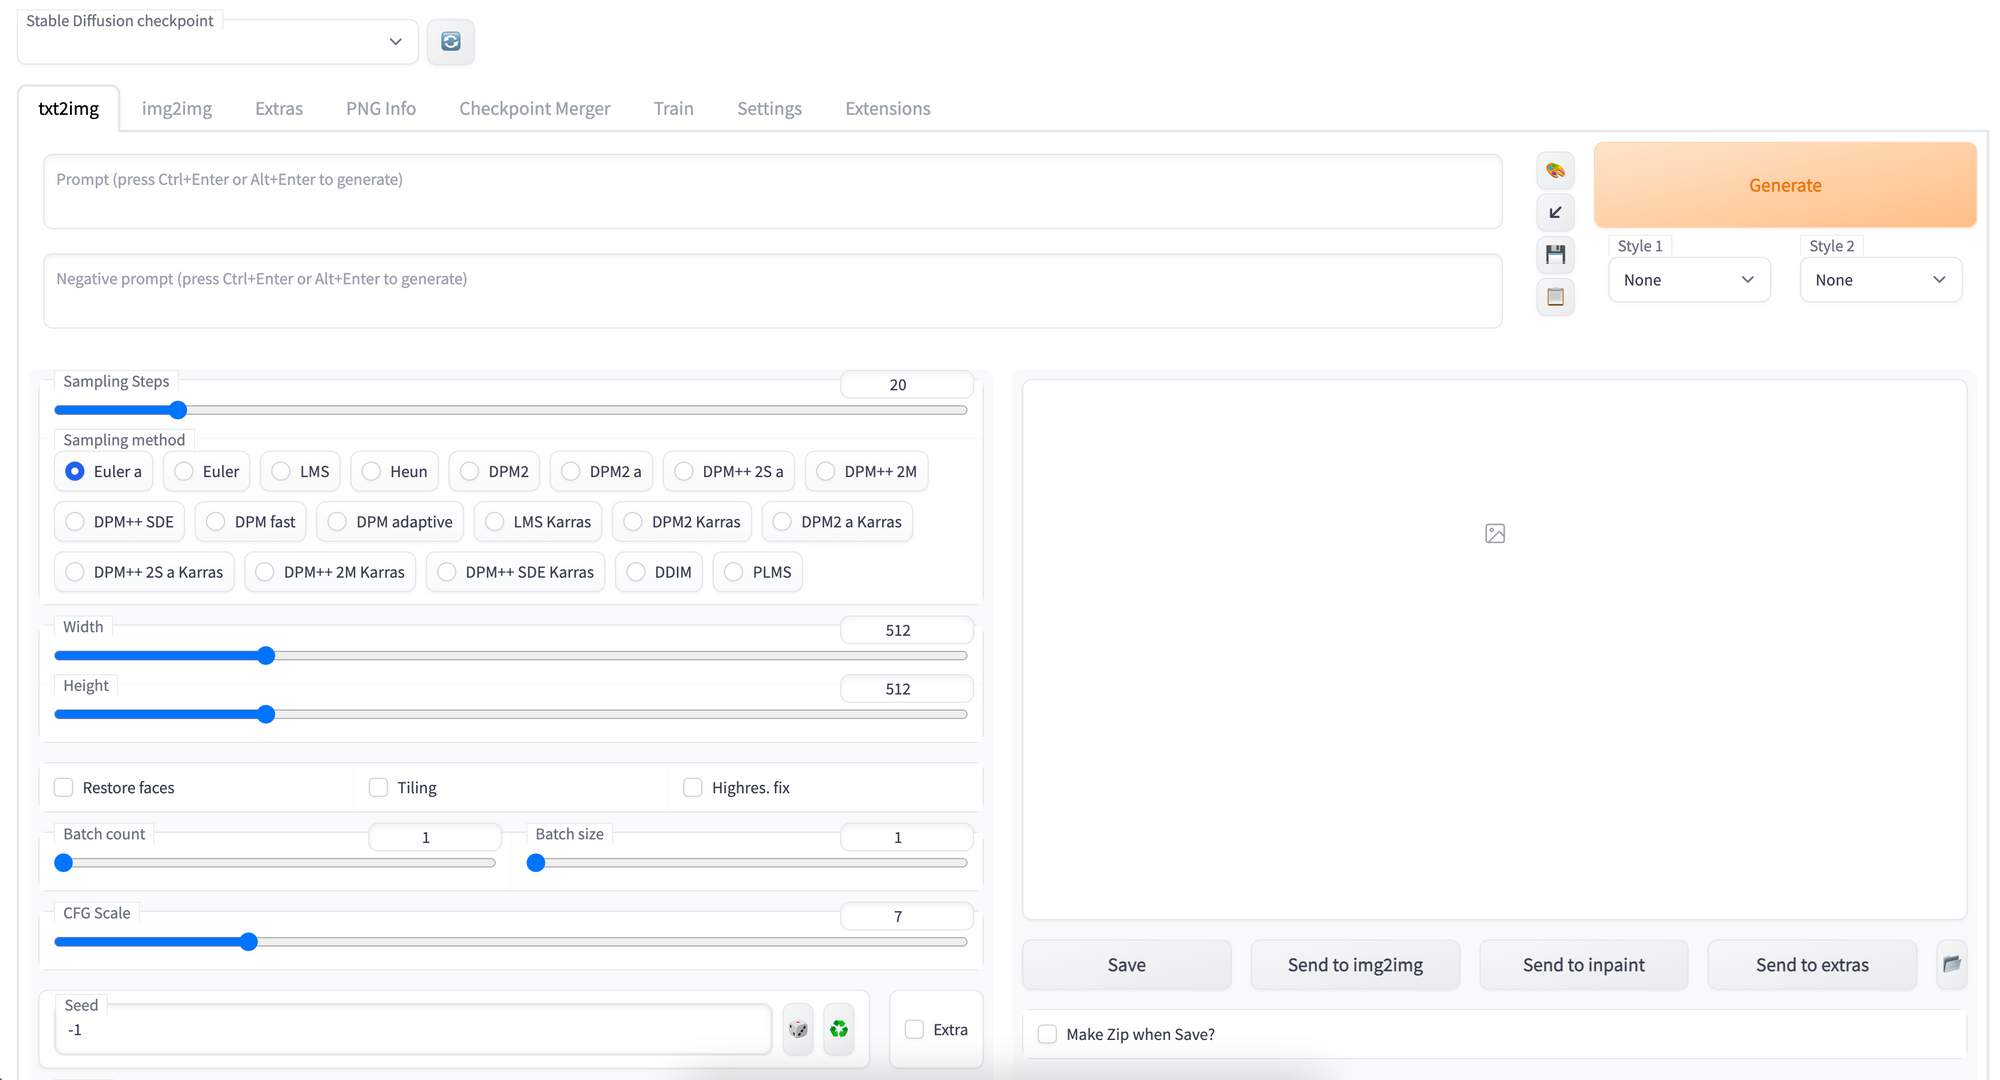Open the Stable Diffusion checkpoint dropdown
2000x1080 pixels.
(218, 42)
